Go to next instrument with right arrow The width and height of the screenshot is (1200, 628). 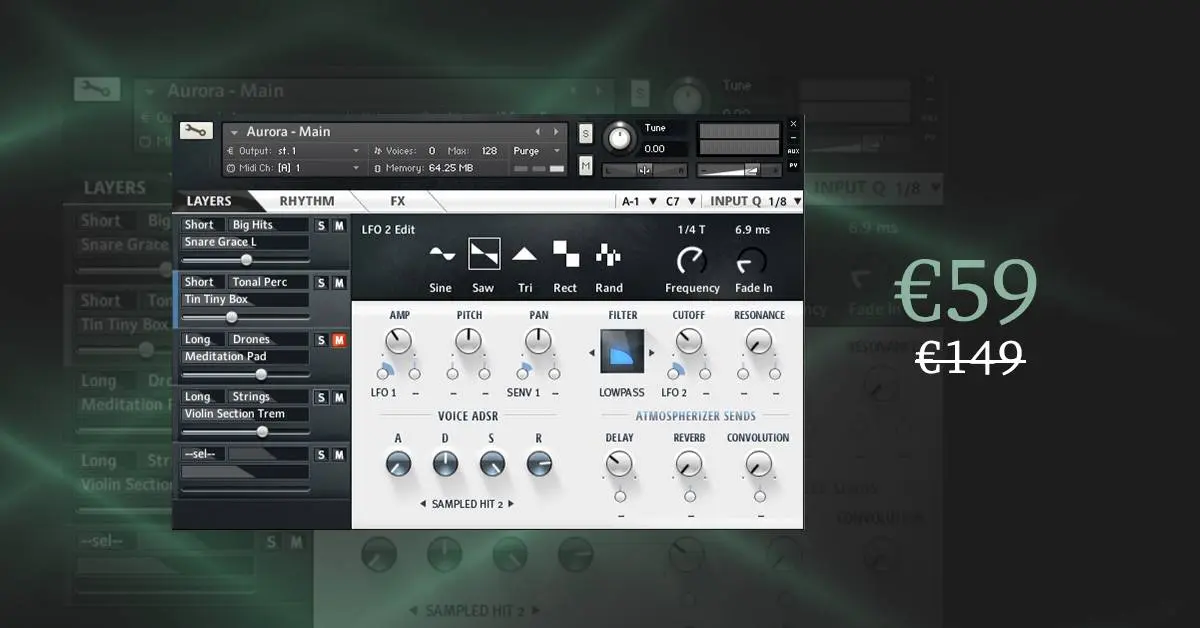pos(557,131)
